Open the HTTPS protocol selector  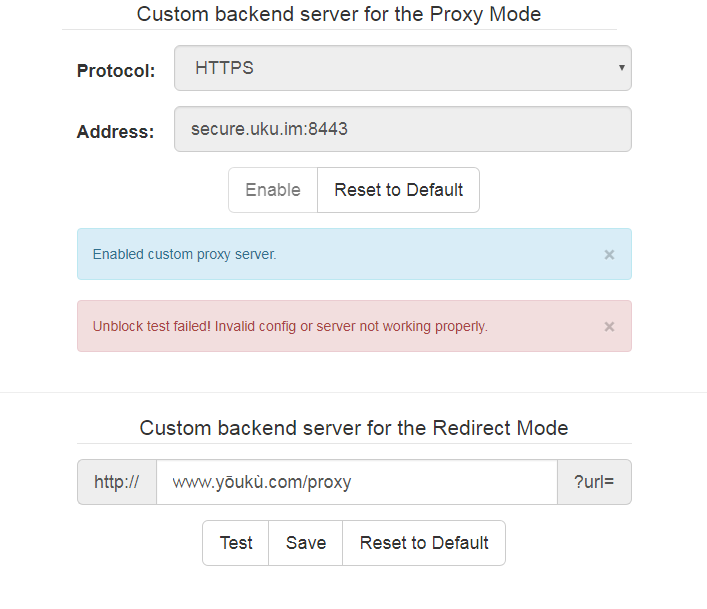coord(403,68)
